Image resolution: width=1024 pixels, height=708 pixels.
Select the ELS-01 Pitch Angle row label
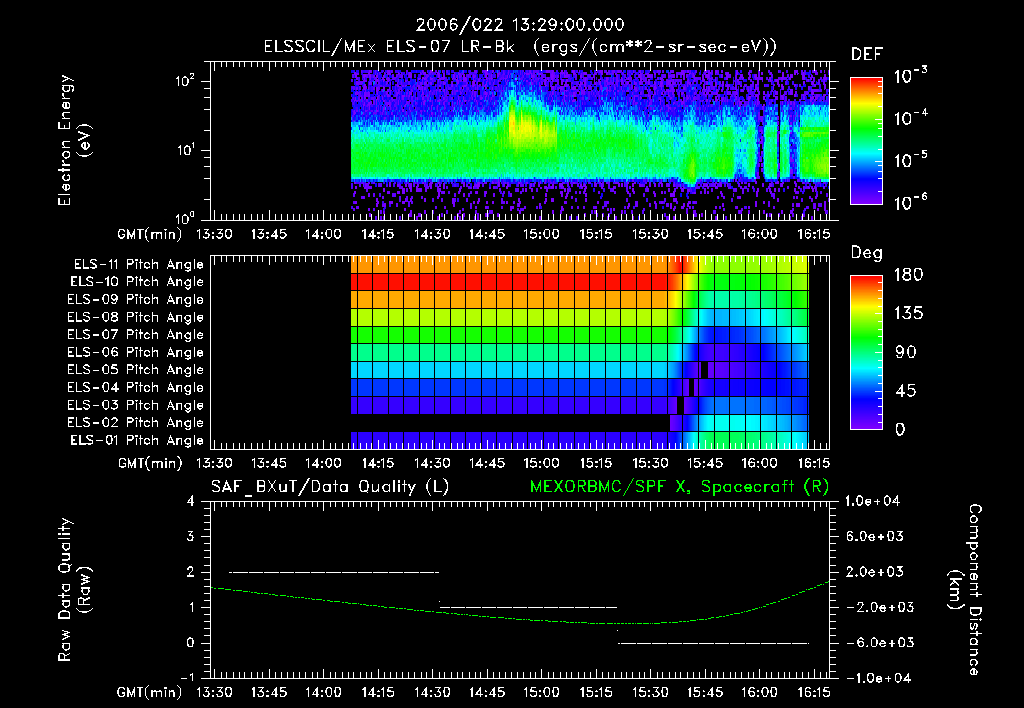[x=137, y=440]
